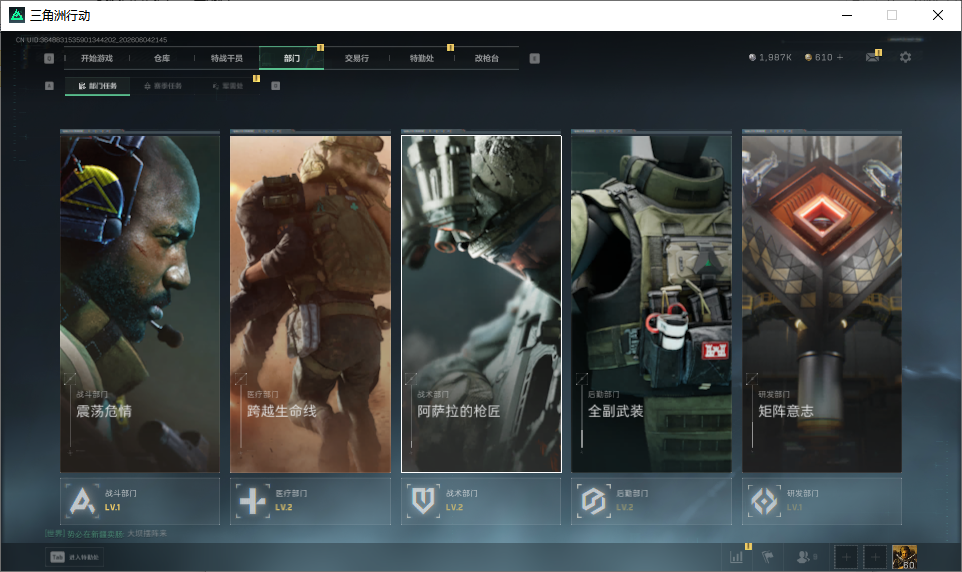Click the Tab 进入特勤处 button
Image resolution: width=962 pixels, height=572 pixels.
(75, 557)
